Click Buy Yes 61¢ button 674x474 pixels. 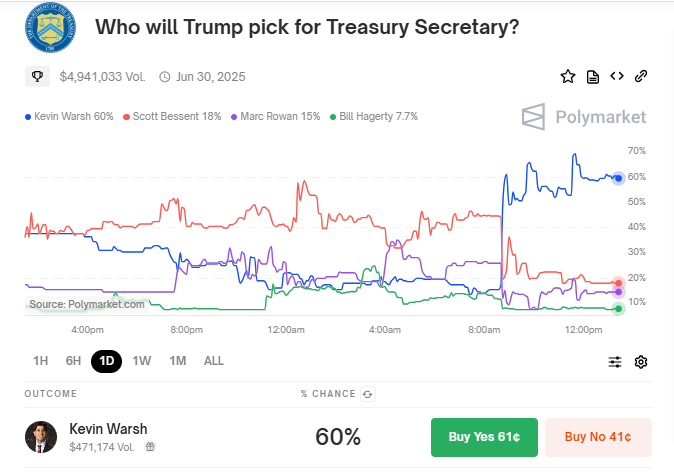484,437
